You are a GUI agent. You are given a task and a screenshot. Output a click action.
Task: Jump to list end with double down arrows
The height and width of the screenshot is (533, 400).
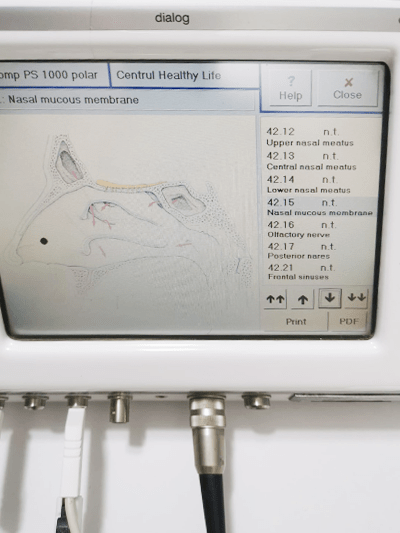click(356, 297)
